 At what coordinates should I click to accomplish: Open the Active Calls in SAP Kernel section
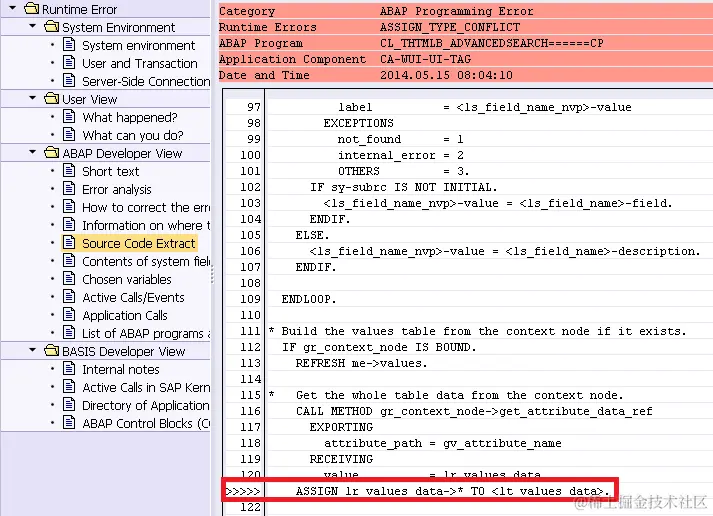tap(146, 387)
